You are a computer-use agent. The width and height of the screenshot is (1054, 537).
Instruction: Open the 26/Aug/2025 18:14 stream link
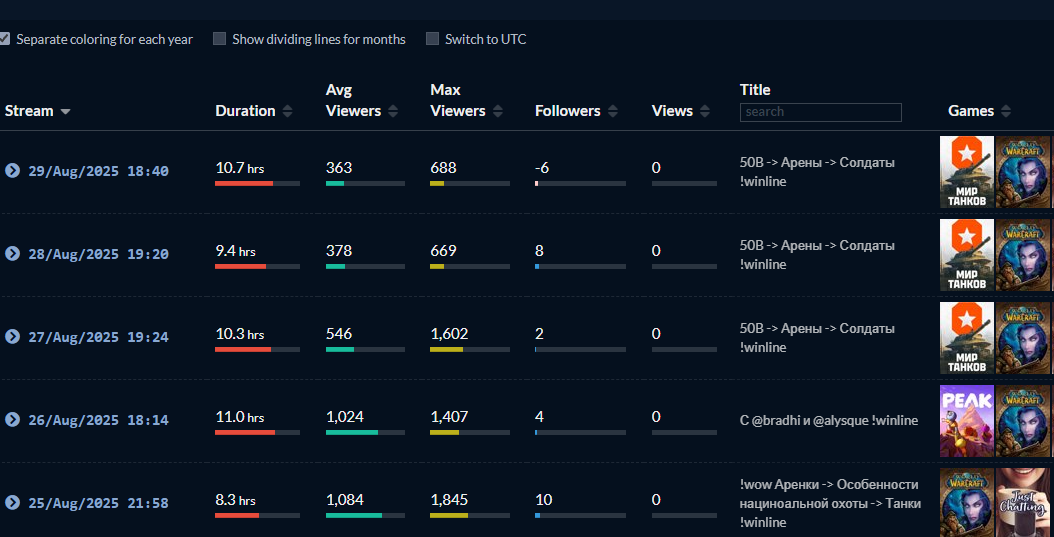[x=98, y=420]
